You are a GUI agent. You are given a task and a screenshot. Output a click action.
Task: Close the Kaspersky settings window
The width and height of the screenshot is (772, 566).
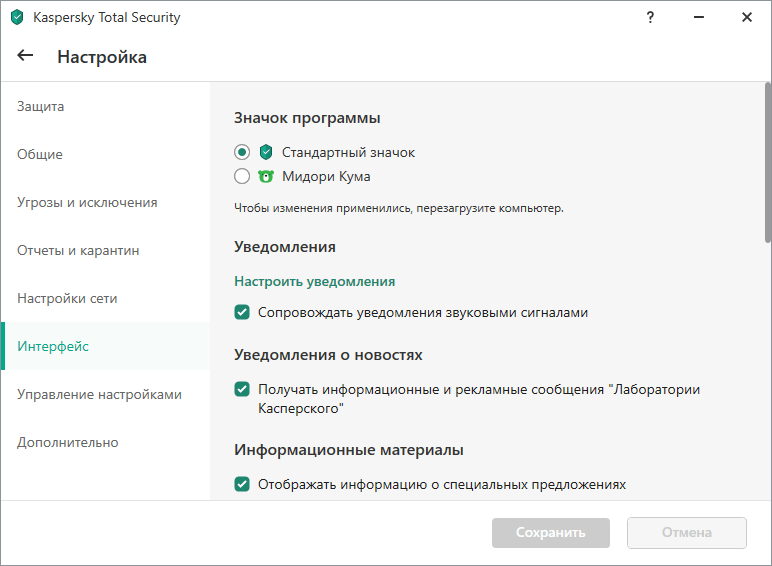747,17
